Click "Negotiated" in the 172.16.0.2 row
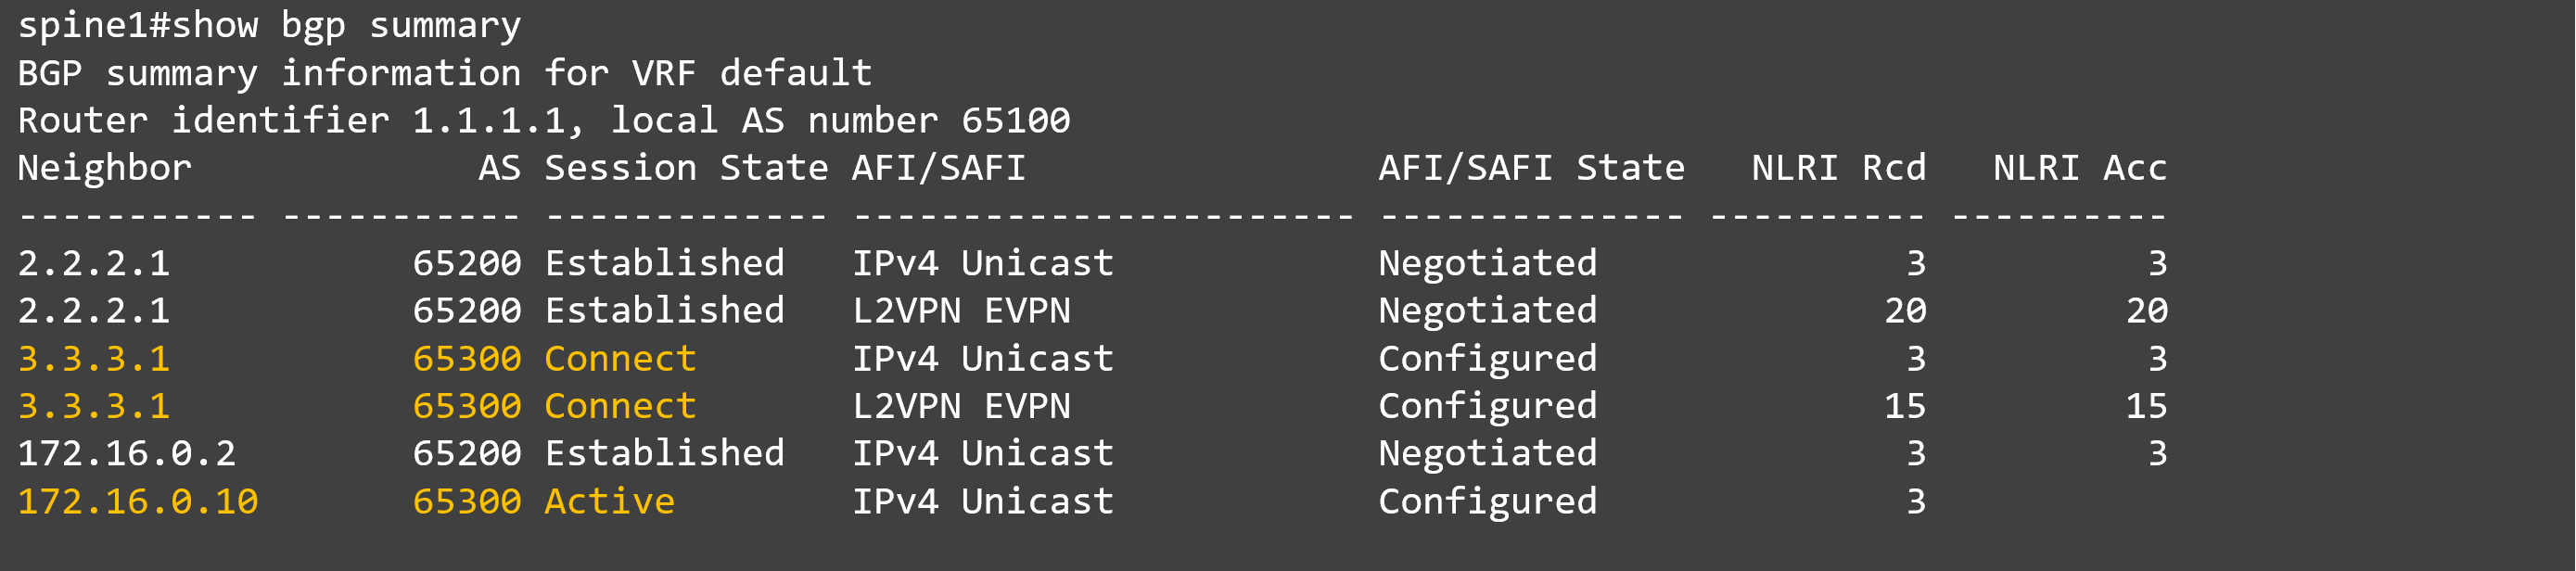 [x=1487, y=454]
